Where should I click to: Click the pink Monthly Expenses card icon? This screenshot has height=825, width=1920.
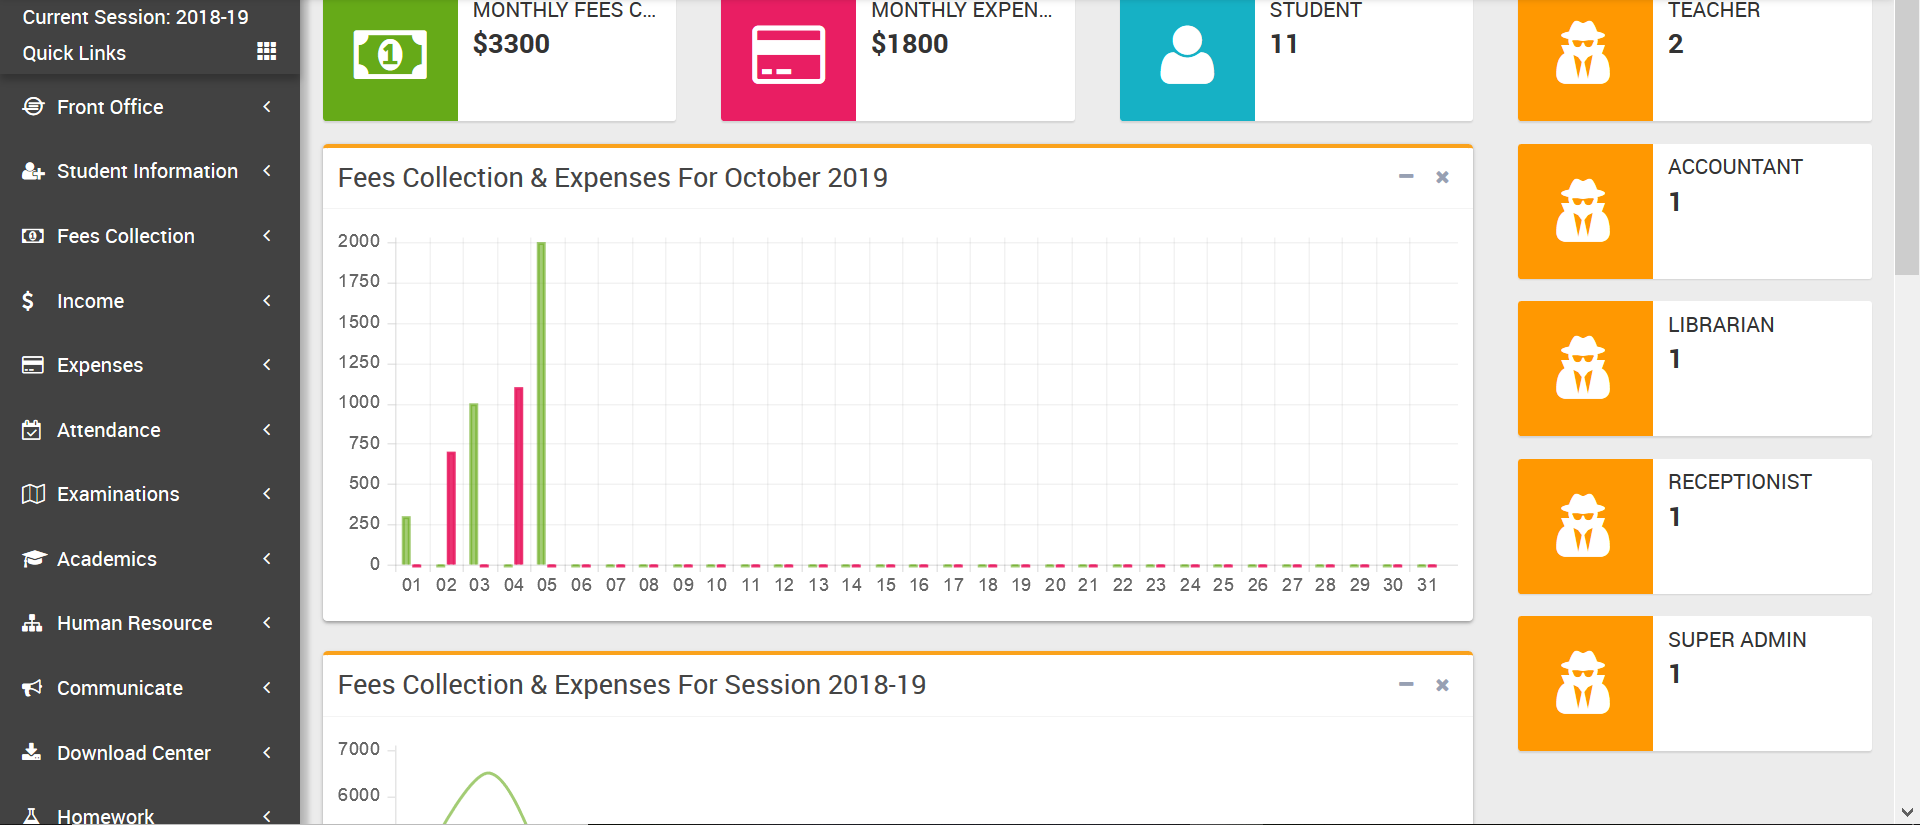[788, 56]
